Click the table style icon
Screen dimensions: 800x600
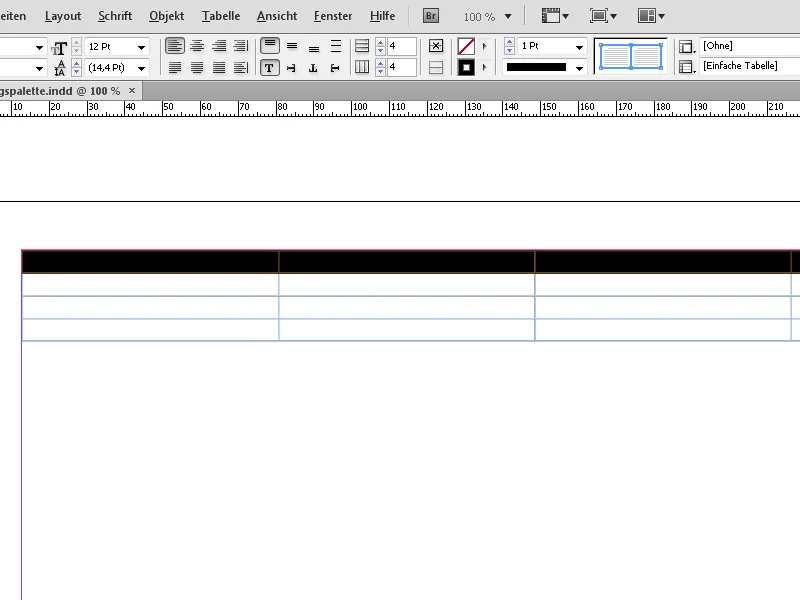point(687,67)
